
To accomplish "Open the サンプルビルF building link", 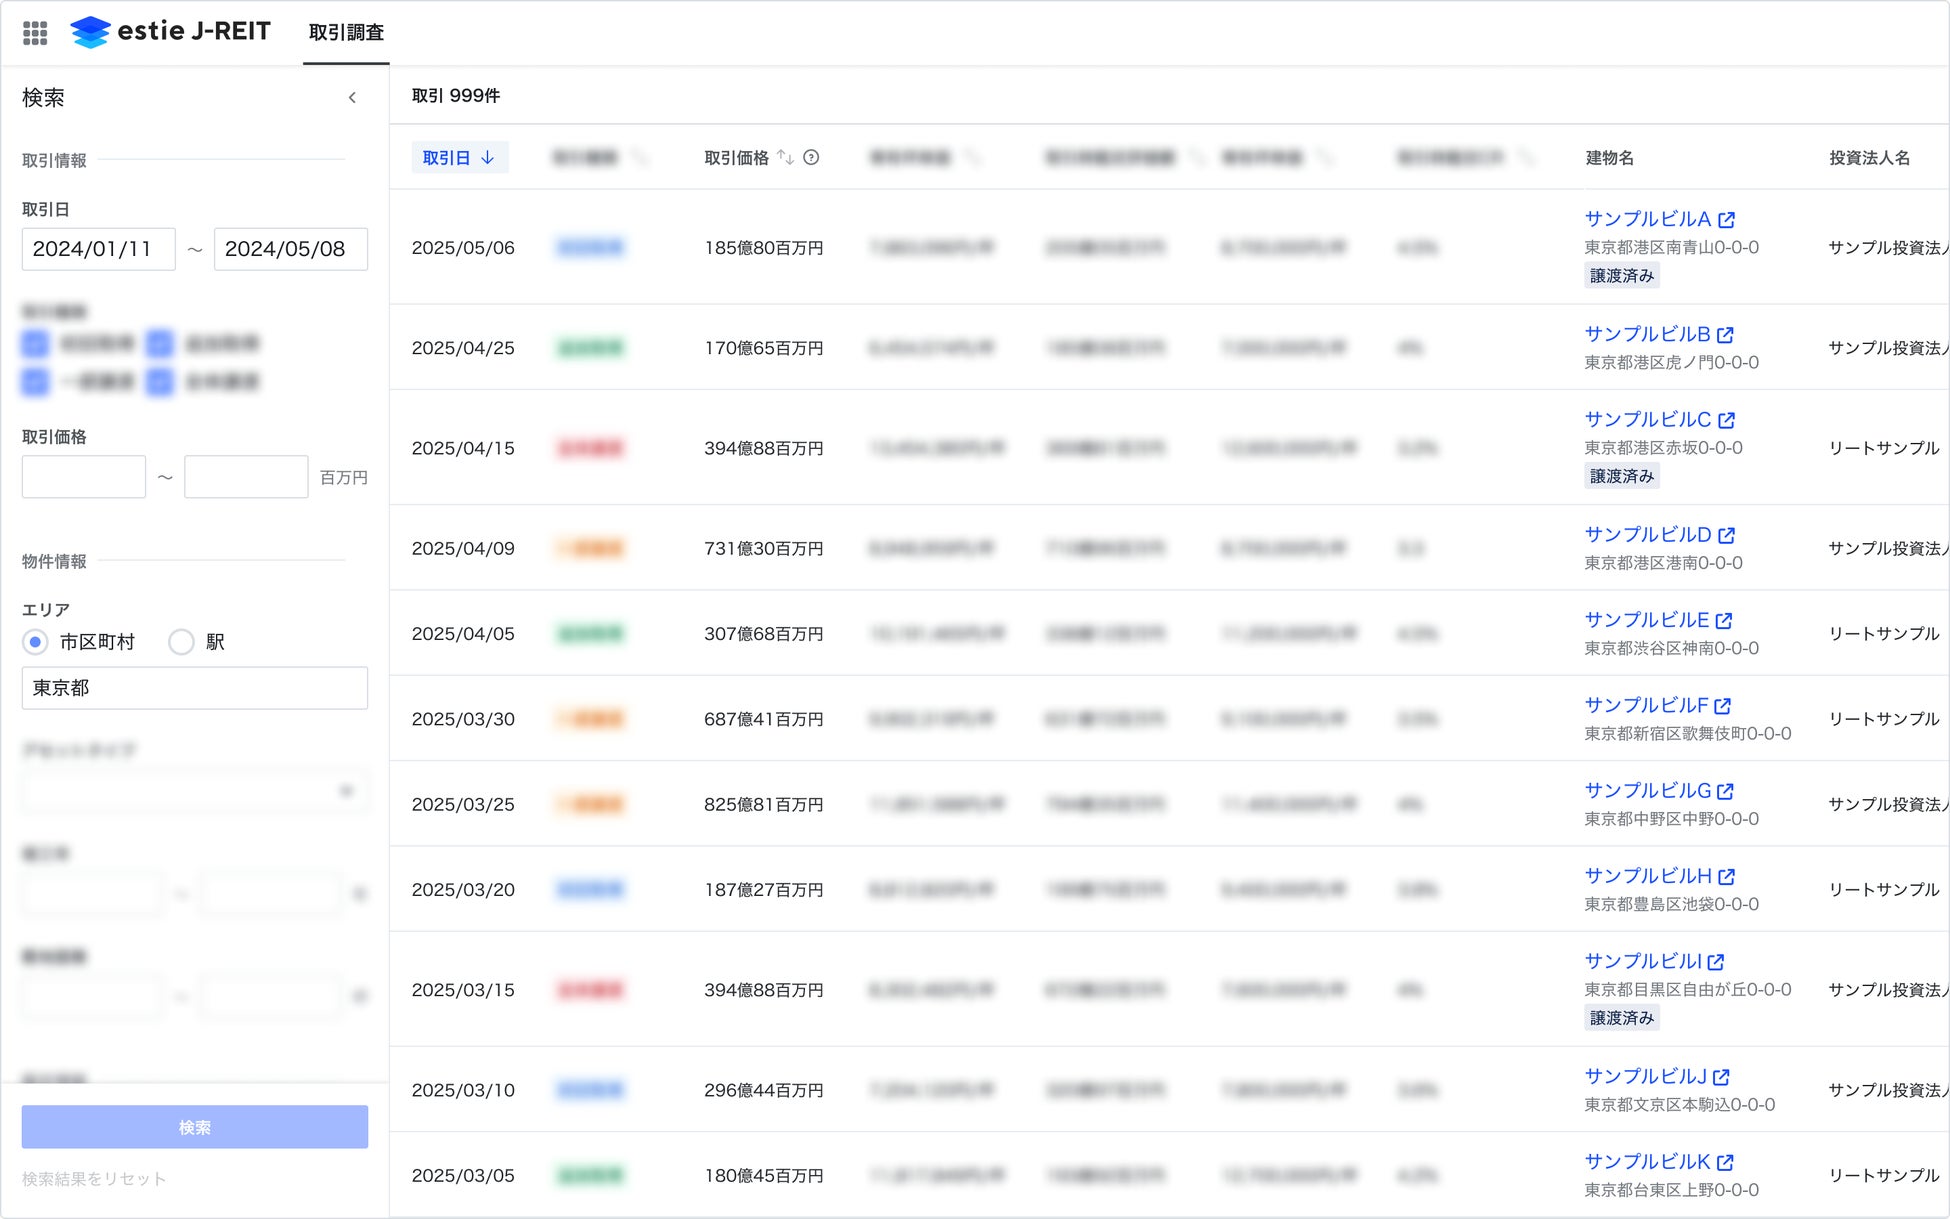I will [1646, 706].
